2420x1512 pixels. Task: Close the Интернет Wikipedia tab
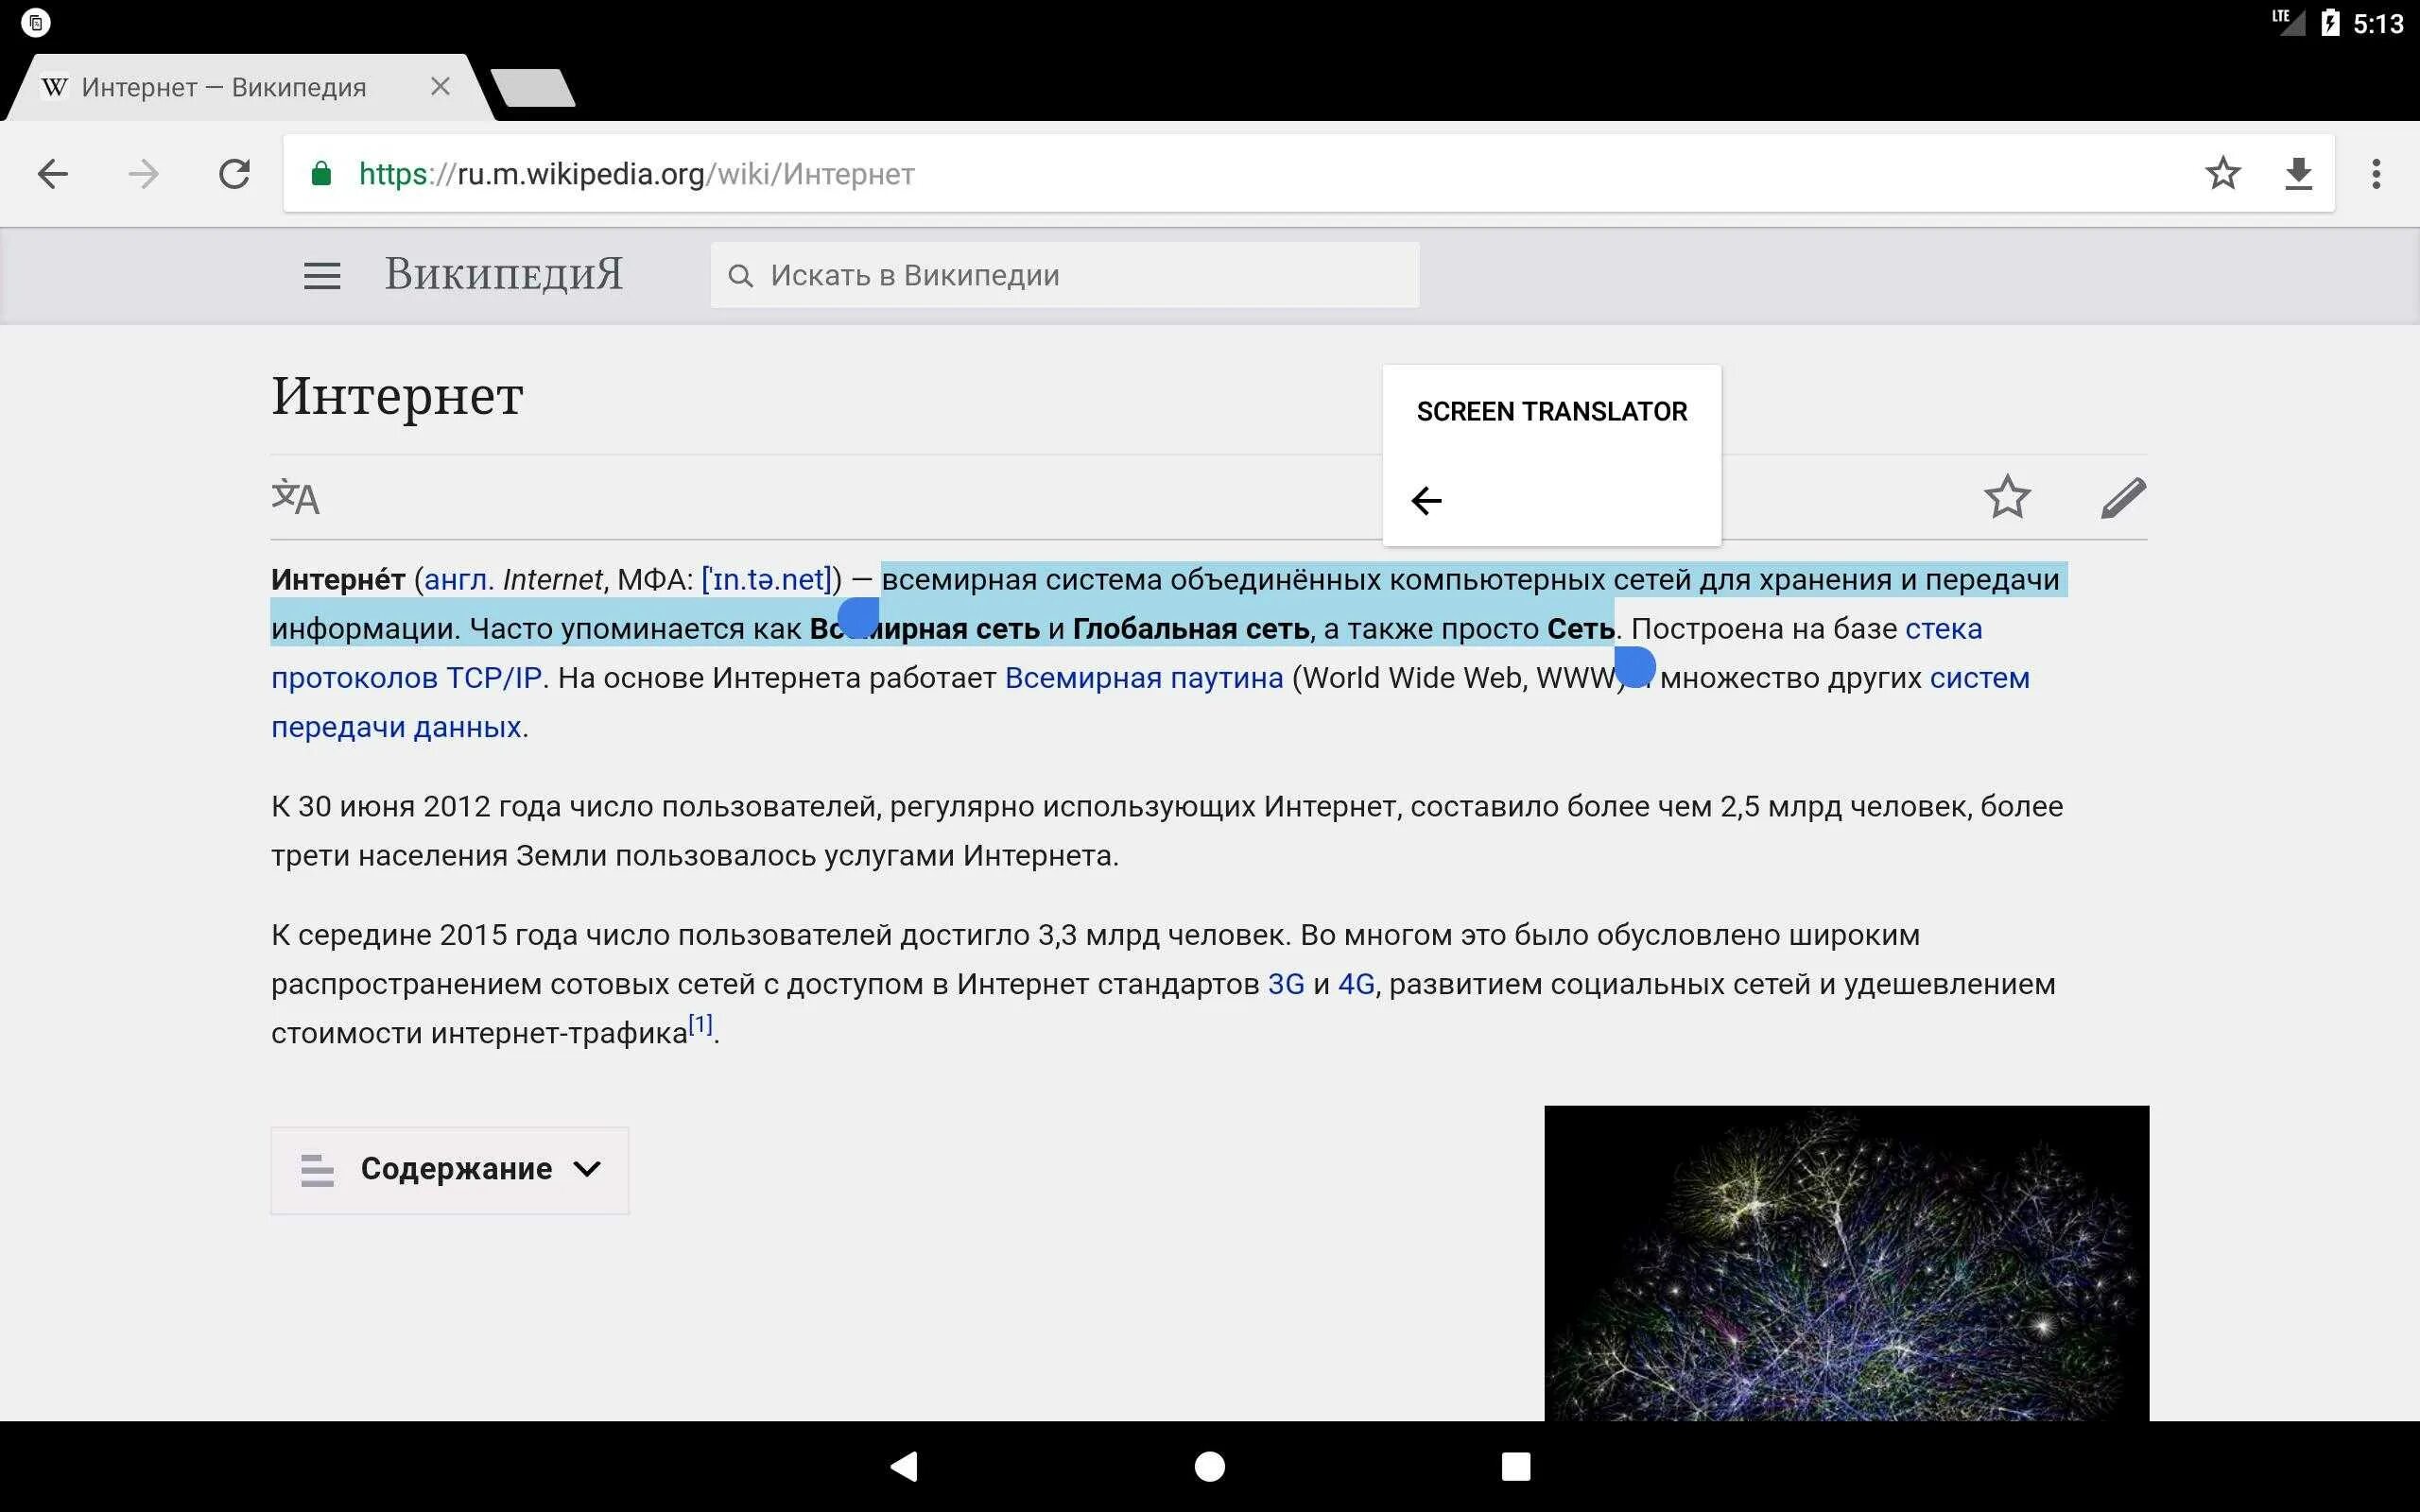tap(440, 87)
